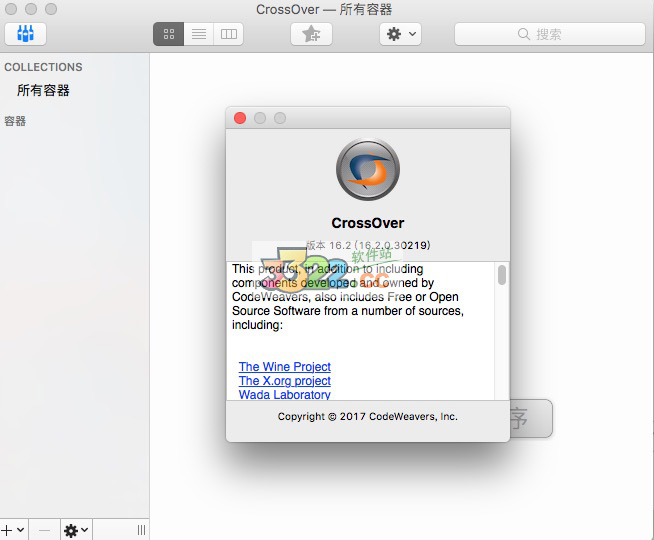This screenshot has height=540, width=654.
Task: Switch to icon grid view
Action: [x=169, y=34]
